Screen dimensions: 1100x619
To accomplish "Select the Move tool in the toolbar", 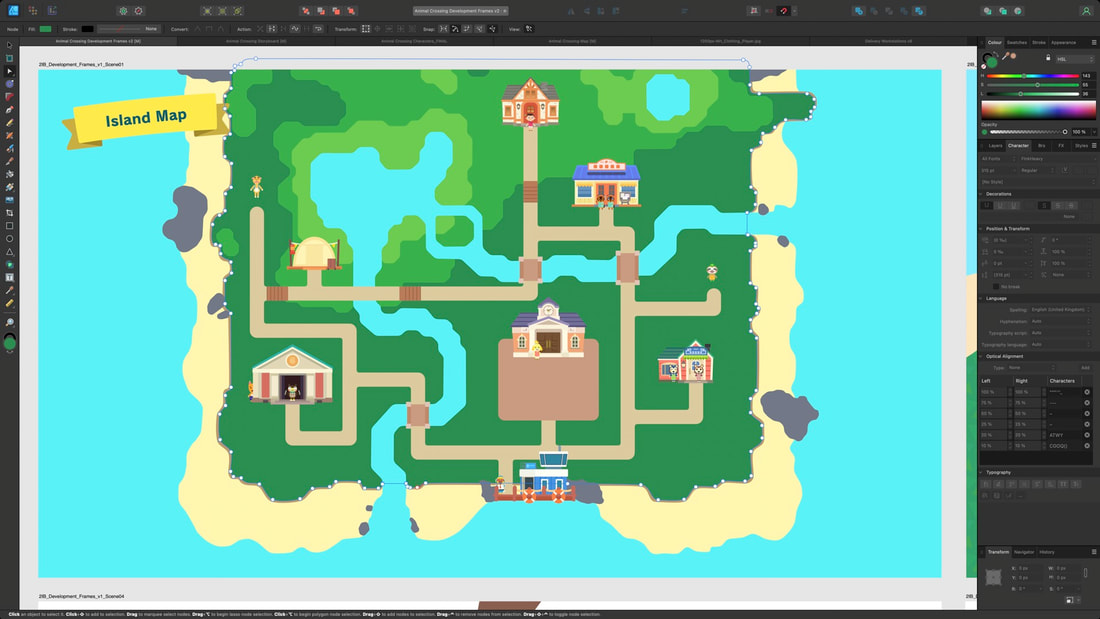I will (9, 45).
